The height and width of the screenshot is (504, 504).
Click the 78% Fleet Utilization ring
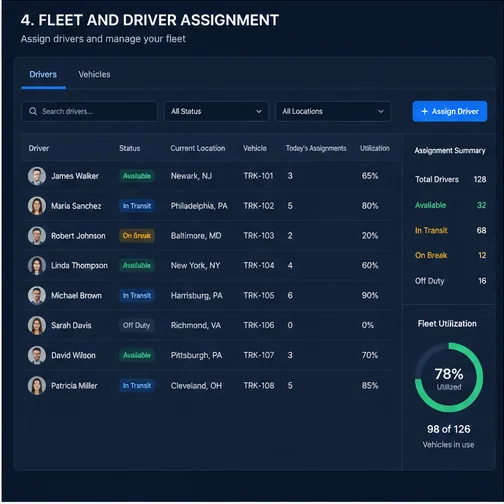[449, 377]
